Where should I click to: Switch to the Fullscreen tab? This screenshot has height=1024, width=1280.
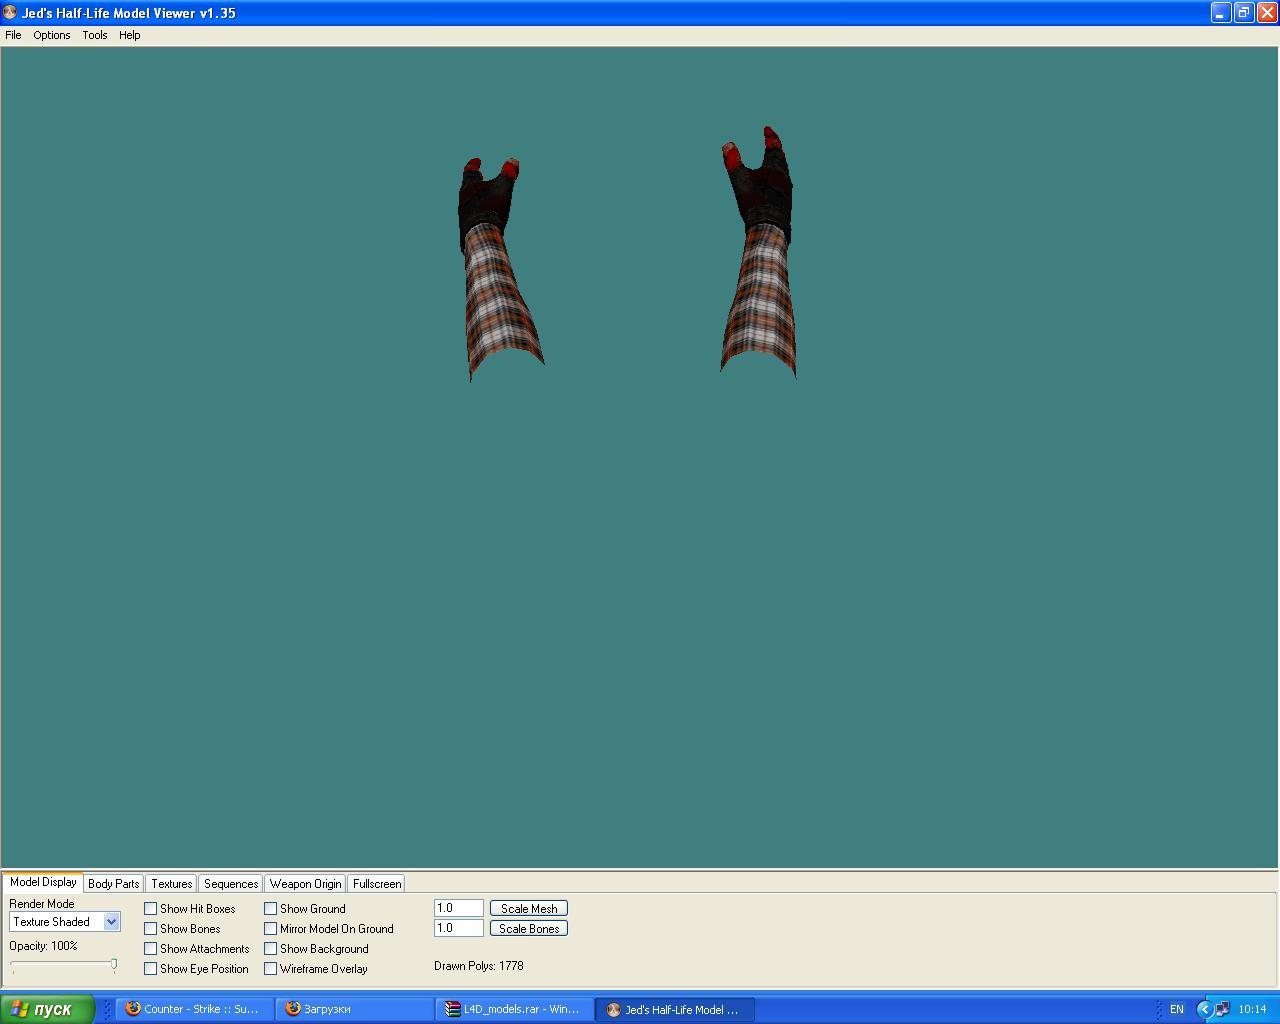tap(377, 884)
